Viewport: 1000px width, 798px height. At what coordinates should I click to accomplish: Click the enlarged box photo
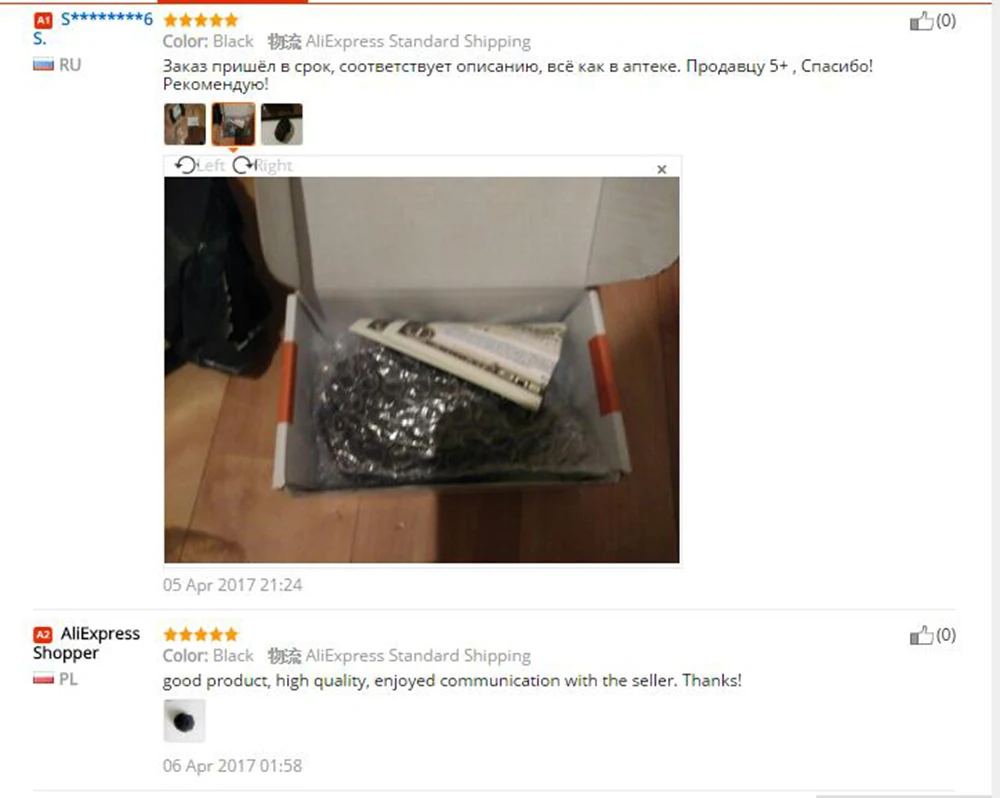(x=422, y=370)
